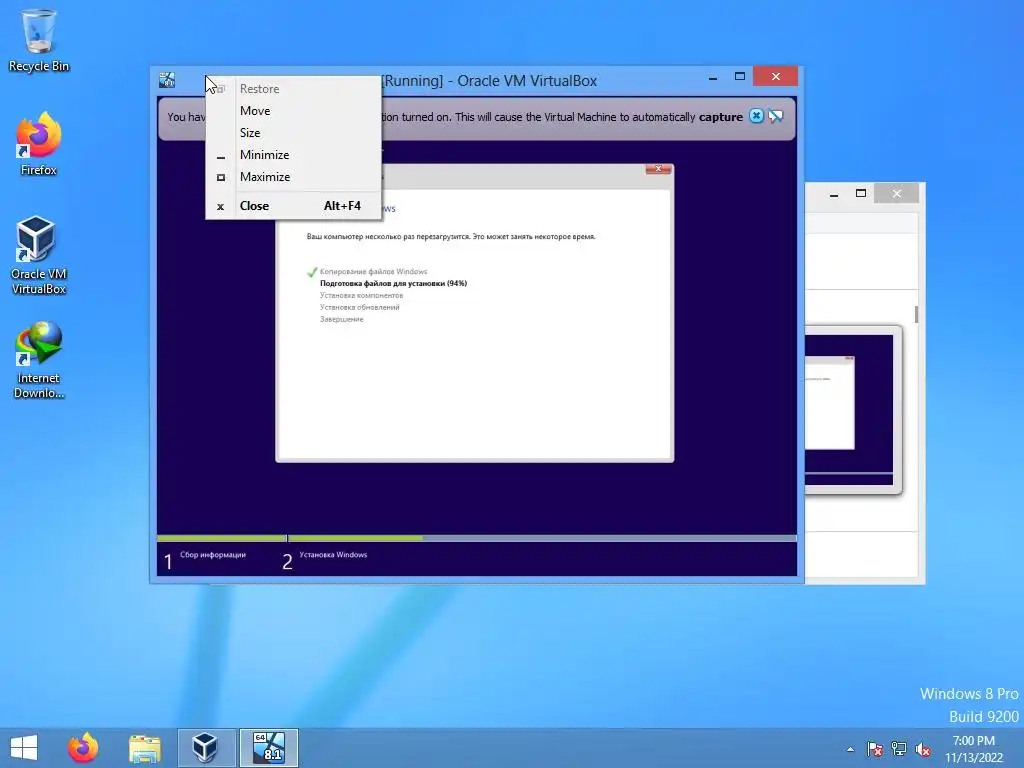The width and height of the screenshot is (1024, 768).
Task: Switch to the Windows 8.1 VM taskbar button
Action: [x=268, y=748]
